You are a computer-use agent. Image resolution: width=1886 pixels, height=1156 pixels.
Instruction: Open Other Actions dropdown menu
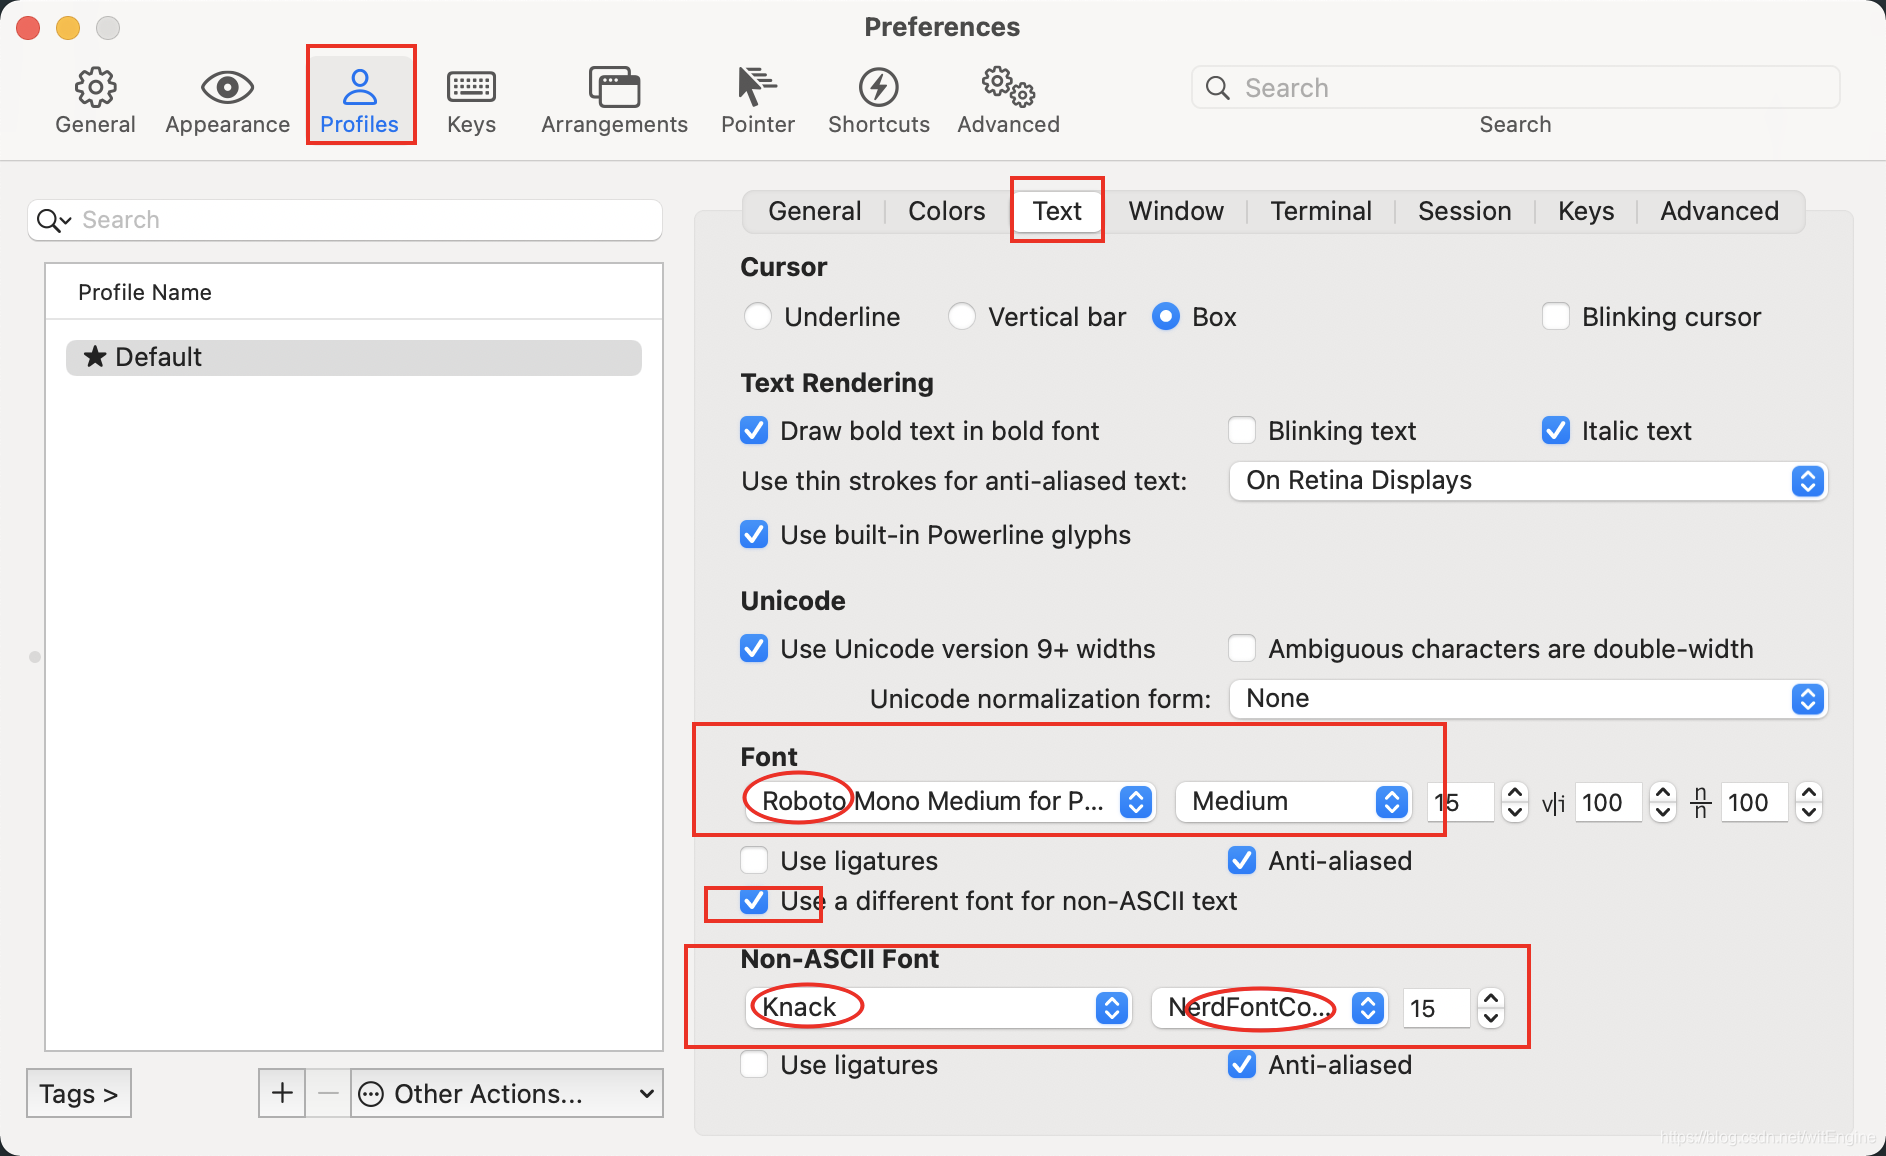pos(507,1094)
